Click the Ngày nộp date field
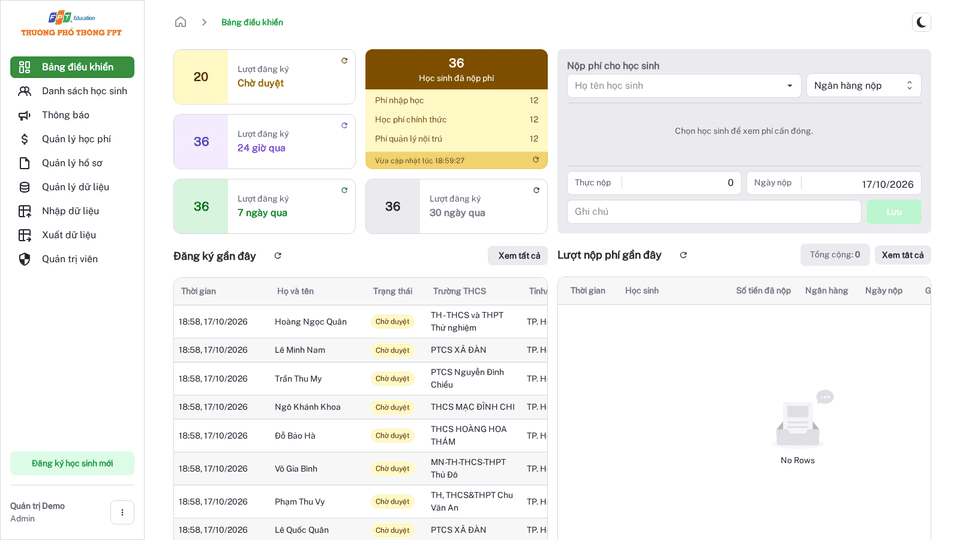 click(833, 183)
